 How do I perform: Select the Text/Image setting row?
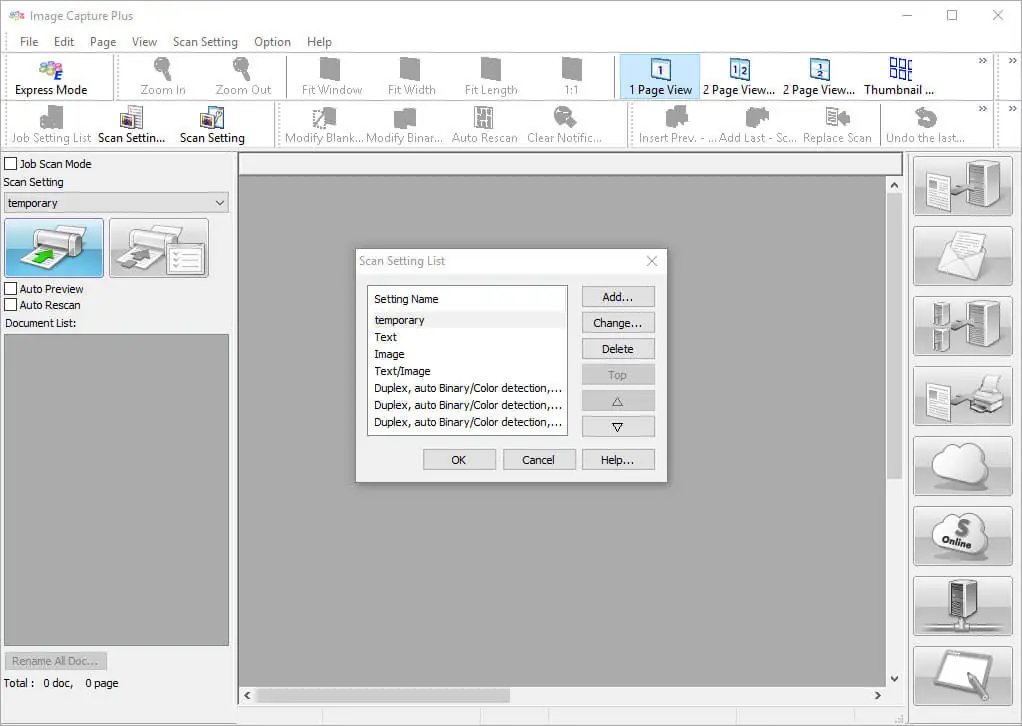click(x=467, y=371)
